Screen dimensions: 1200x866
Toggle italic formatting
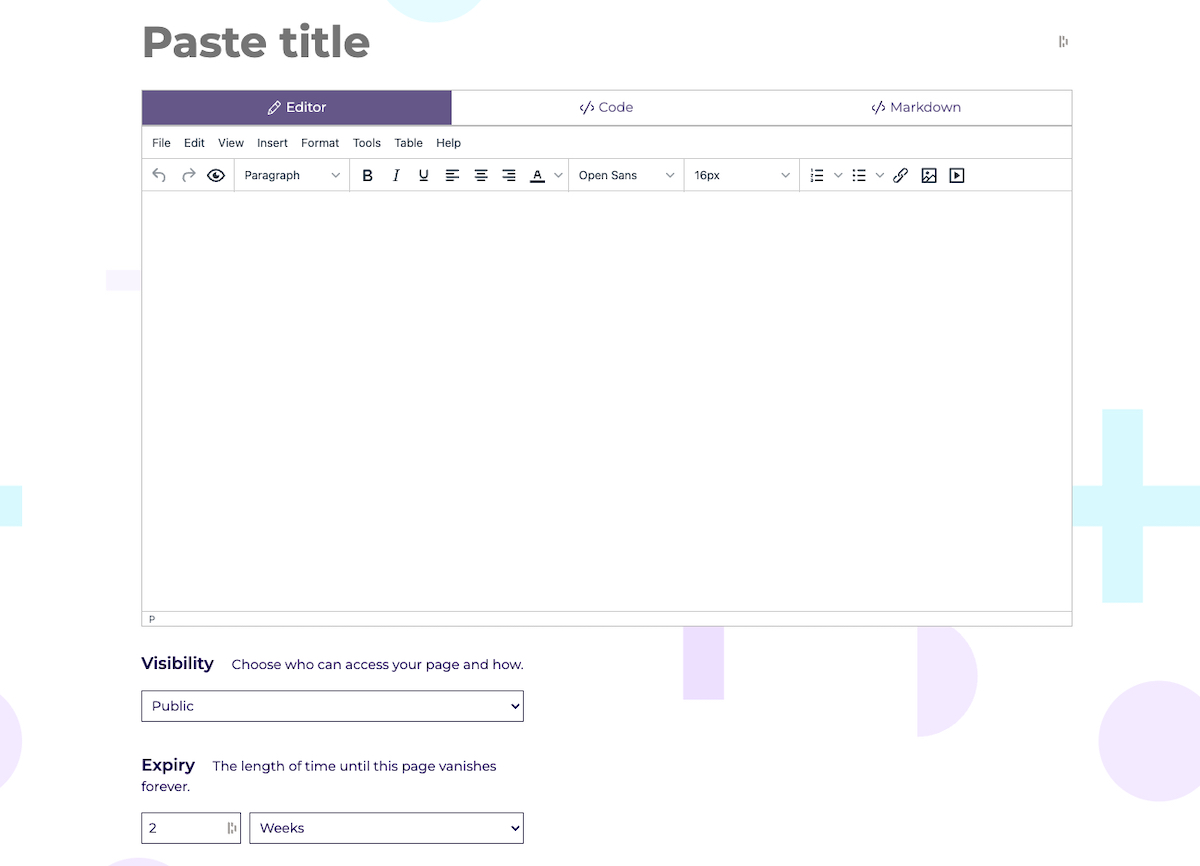point(396,175)
